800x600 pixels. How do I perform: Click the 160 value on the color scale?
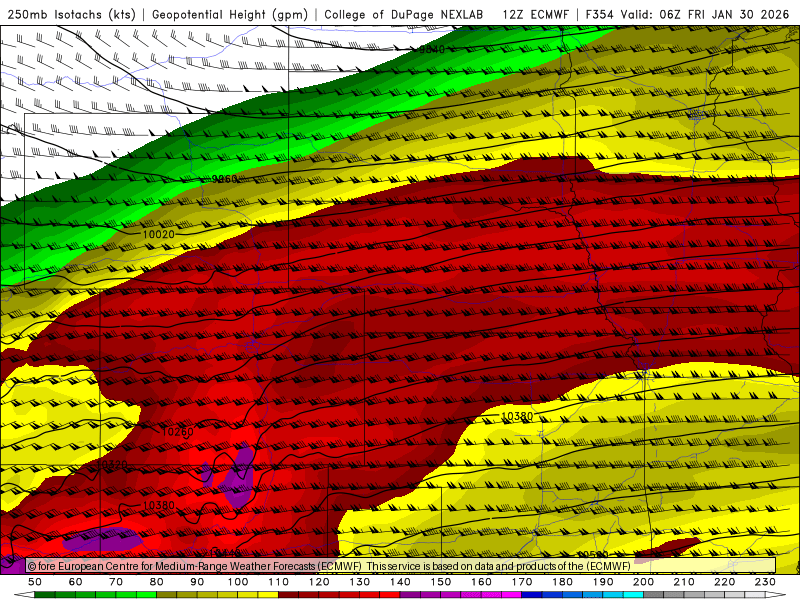481,582
